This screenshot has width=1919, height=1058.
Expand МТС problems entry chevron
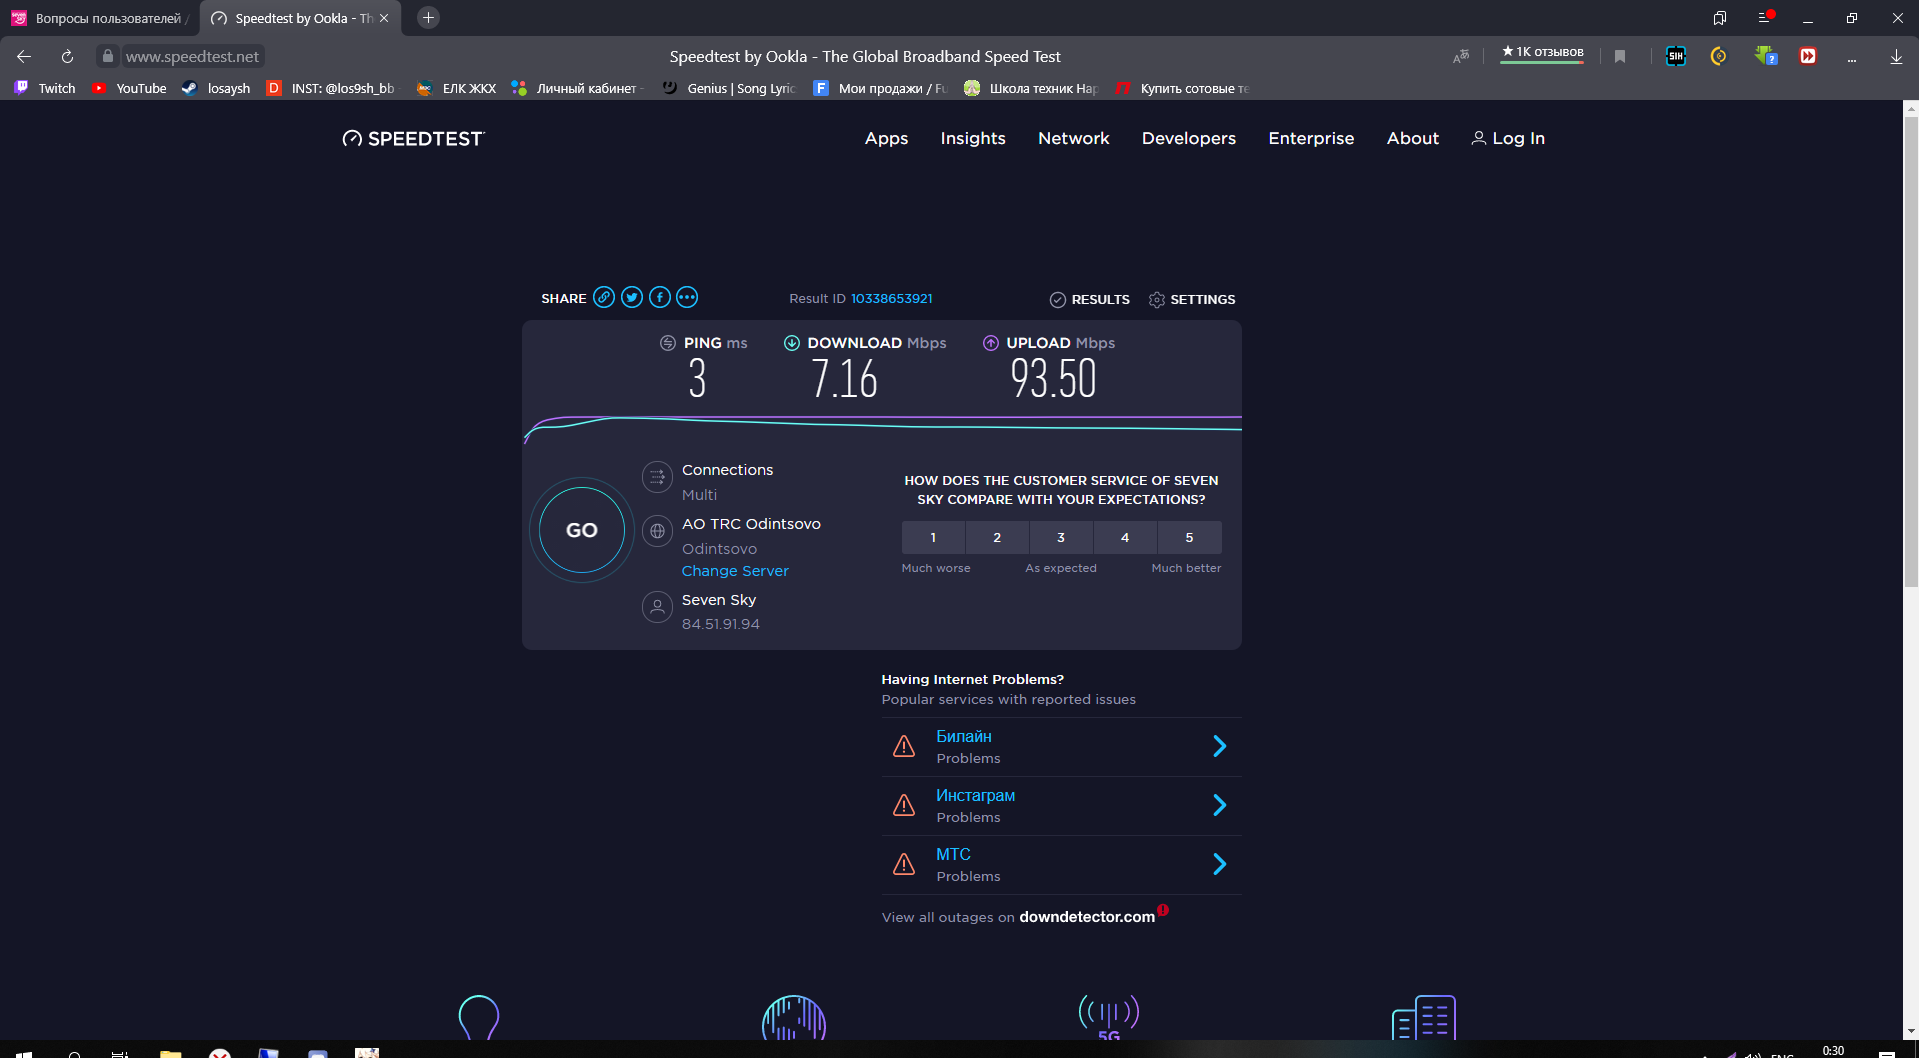click(1219, 864)
